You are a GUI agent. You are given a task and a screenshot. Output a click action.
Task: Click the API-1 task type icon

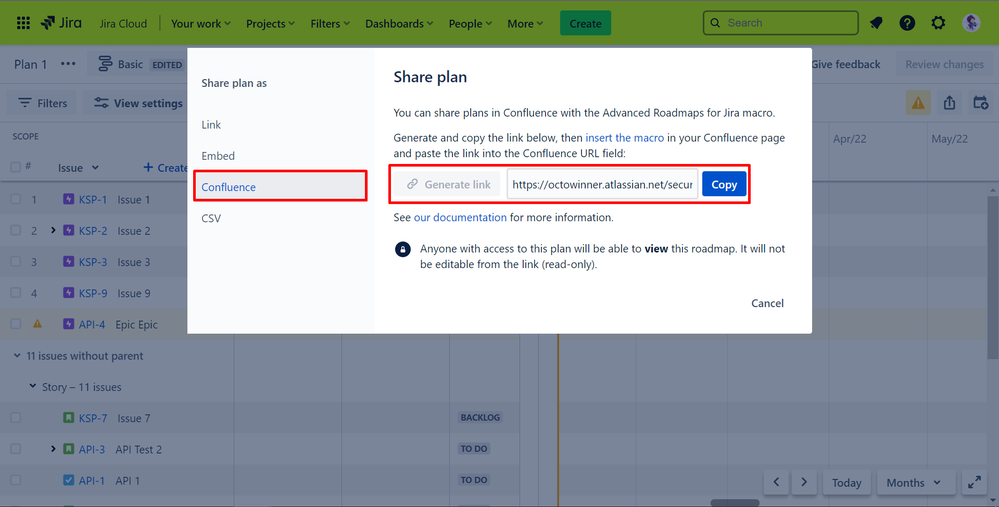69,480
